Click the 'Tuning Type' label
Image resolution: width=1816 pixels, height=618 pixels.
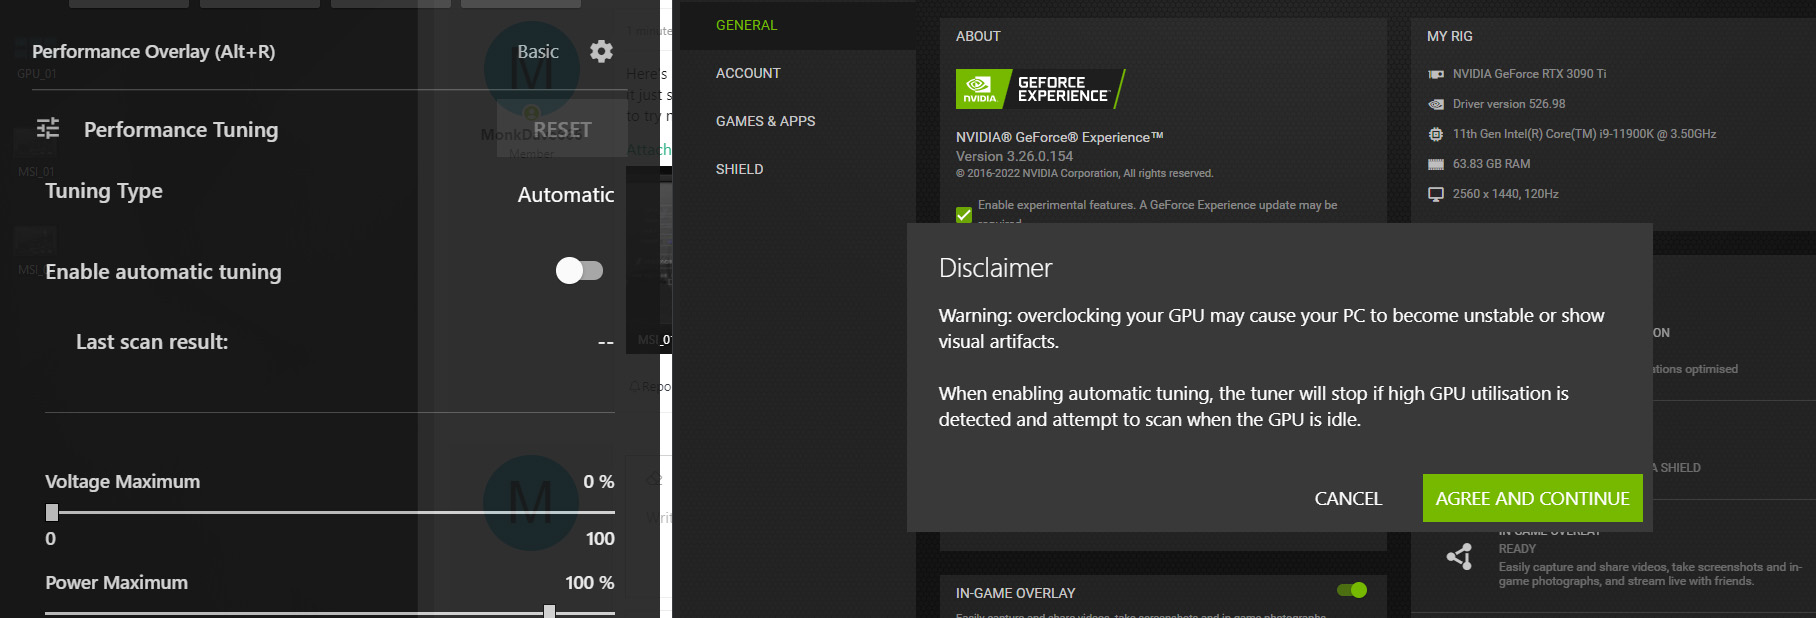(104, 191)
